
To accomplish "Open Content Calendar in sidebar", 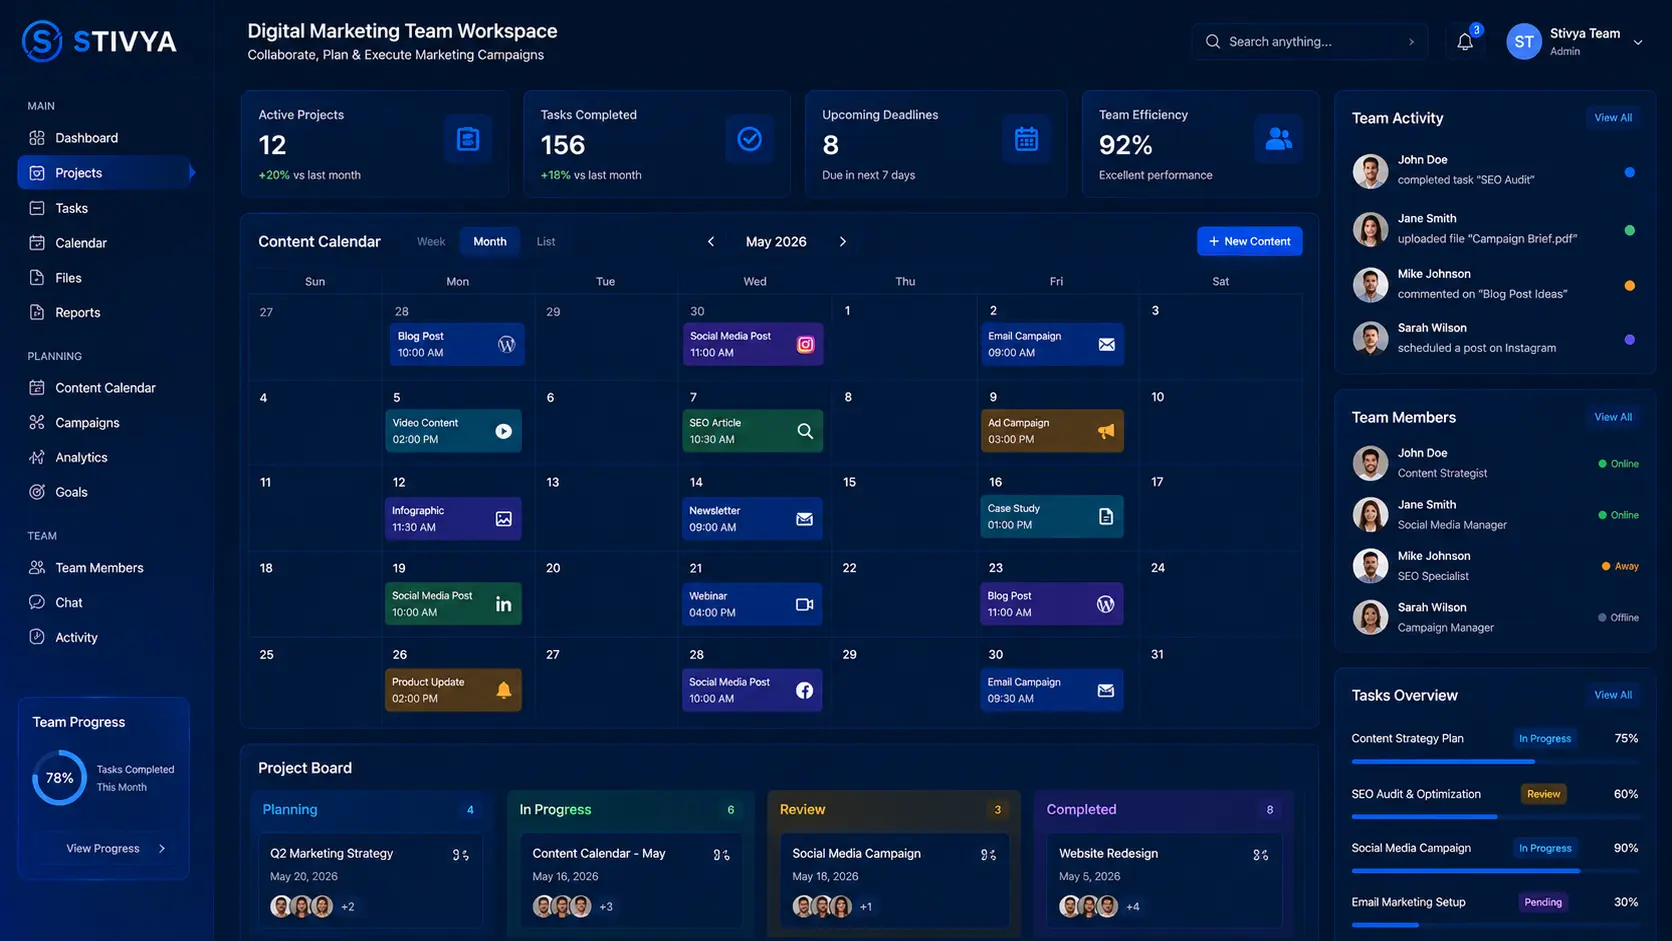I will pyautogui.click(x=104, y=388).
